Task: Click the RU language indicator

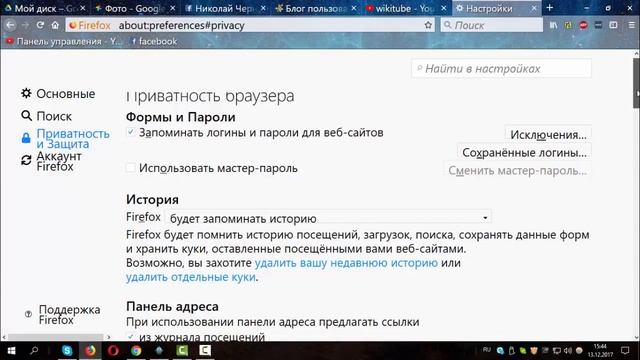Action: click(487, 350)
